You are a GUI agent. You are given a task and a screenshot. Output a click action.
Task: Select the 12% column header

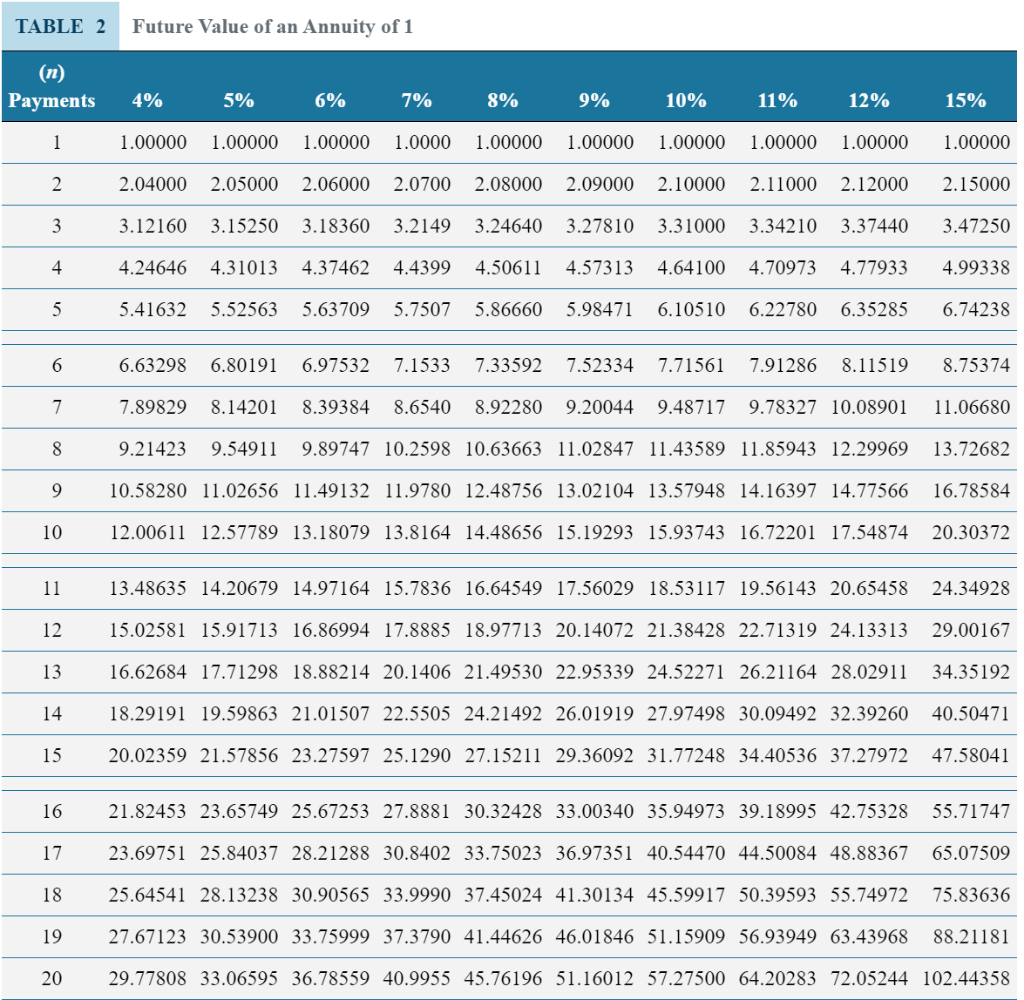click(x=869, y=100)
